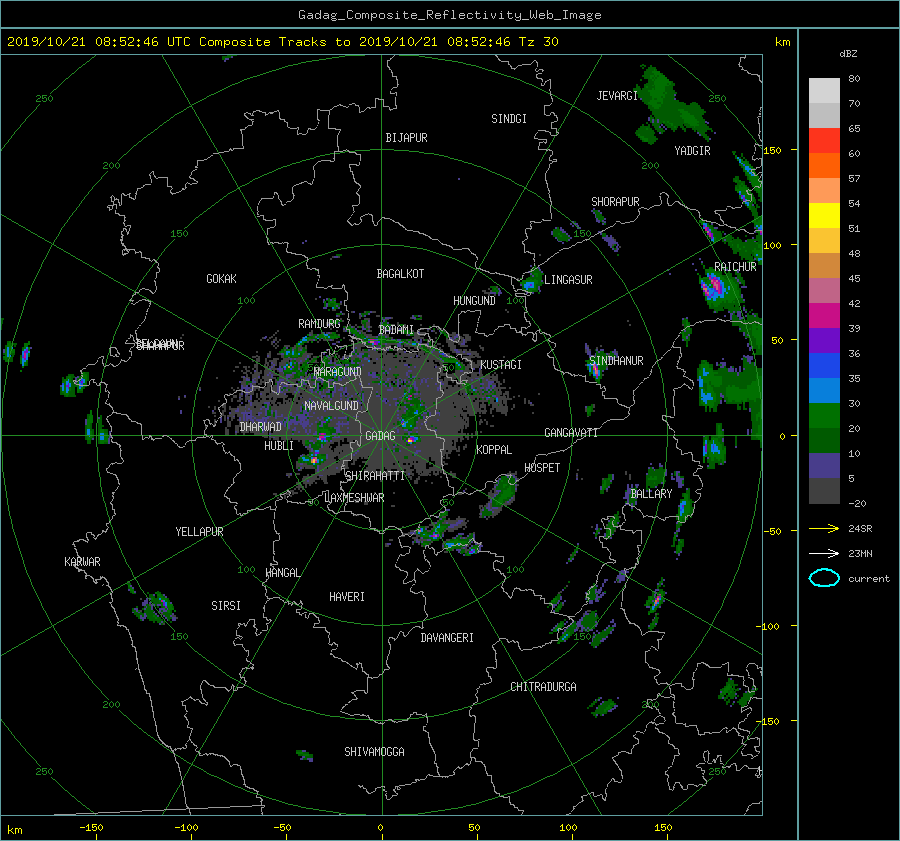Click the yellow 24SR arrow legend icon
Image resolution: width=900 pixels, height=841 pixels.
pos(824,528)
